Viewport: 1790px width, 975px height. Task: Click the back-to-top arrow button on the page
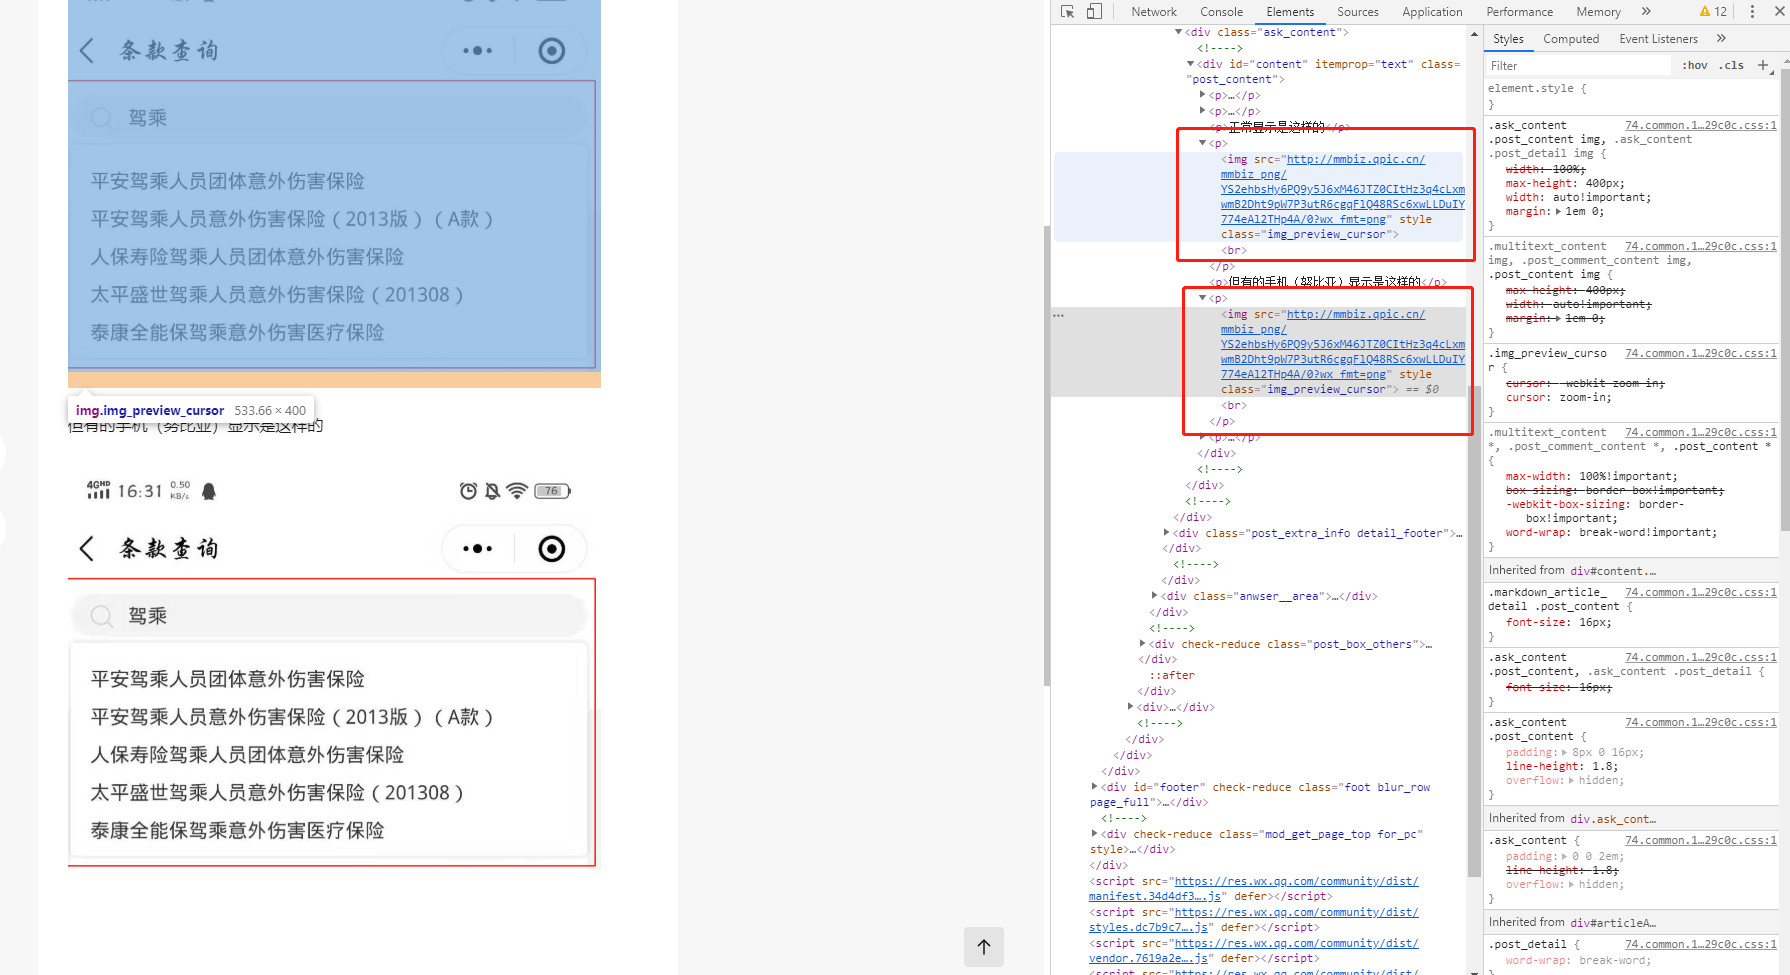pos(984,947)
